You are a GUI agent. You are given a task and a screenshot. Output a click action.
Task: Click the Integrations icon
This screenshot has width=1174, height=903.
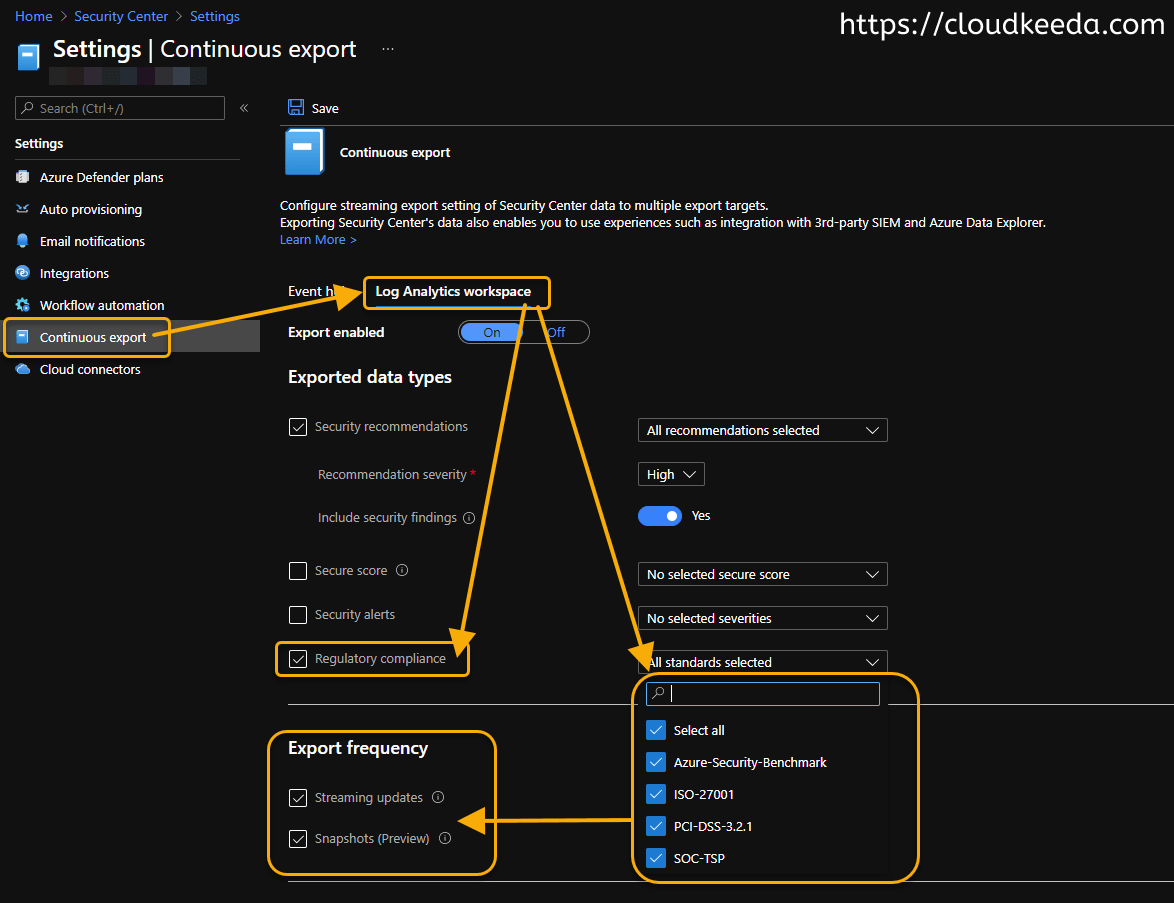pyautogui.click(x=22, y=273)
